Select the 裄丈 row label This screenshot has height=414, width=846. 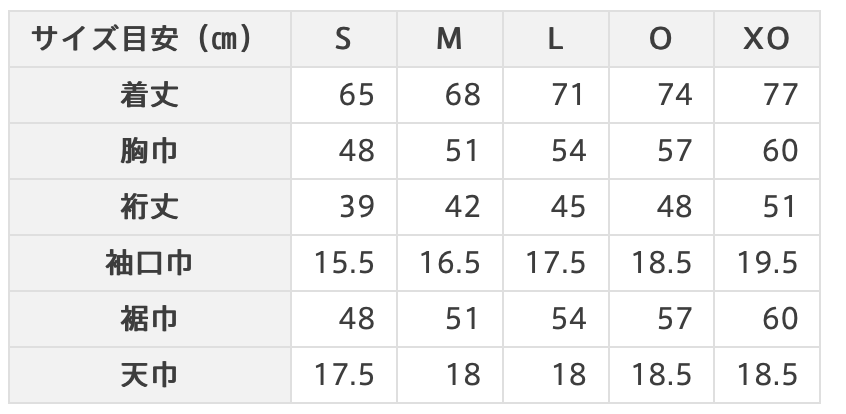tap(149, 207)
